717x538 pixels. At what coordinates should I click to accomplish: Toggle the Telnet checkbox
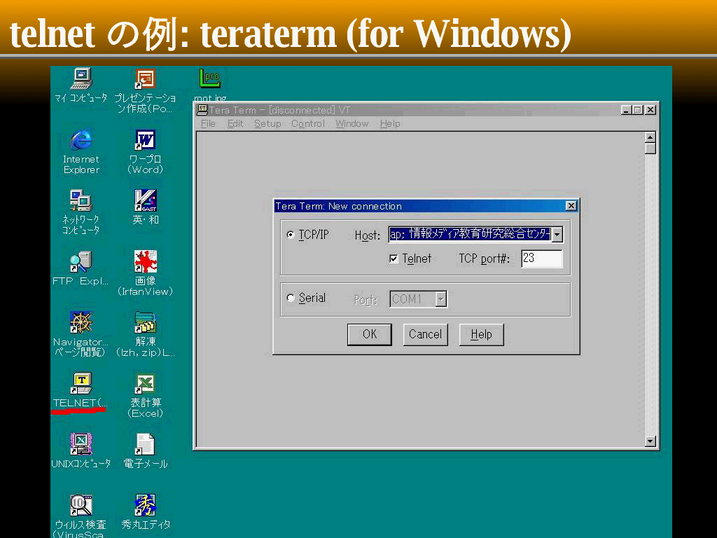[393, 259]
